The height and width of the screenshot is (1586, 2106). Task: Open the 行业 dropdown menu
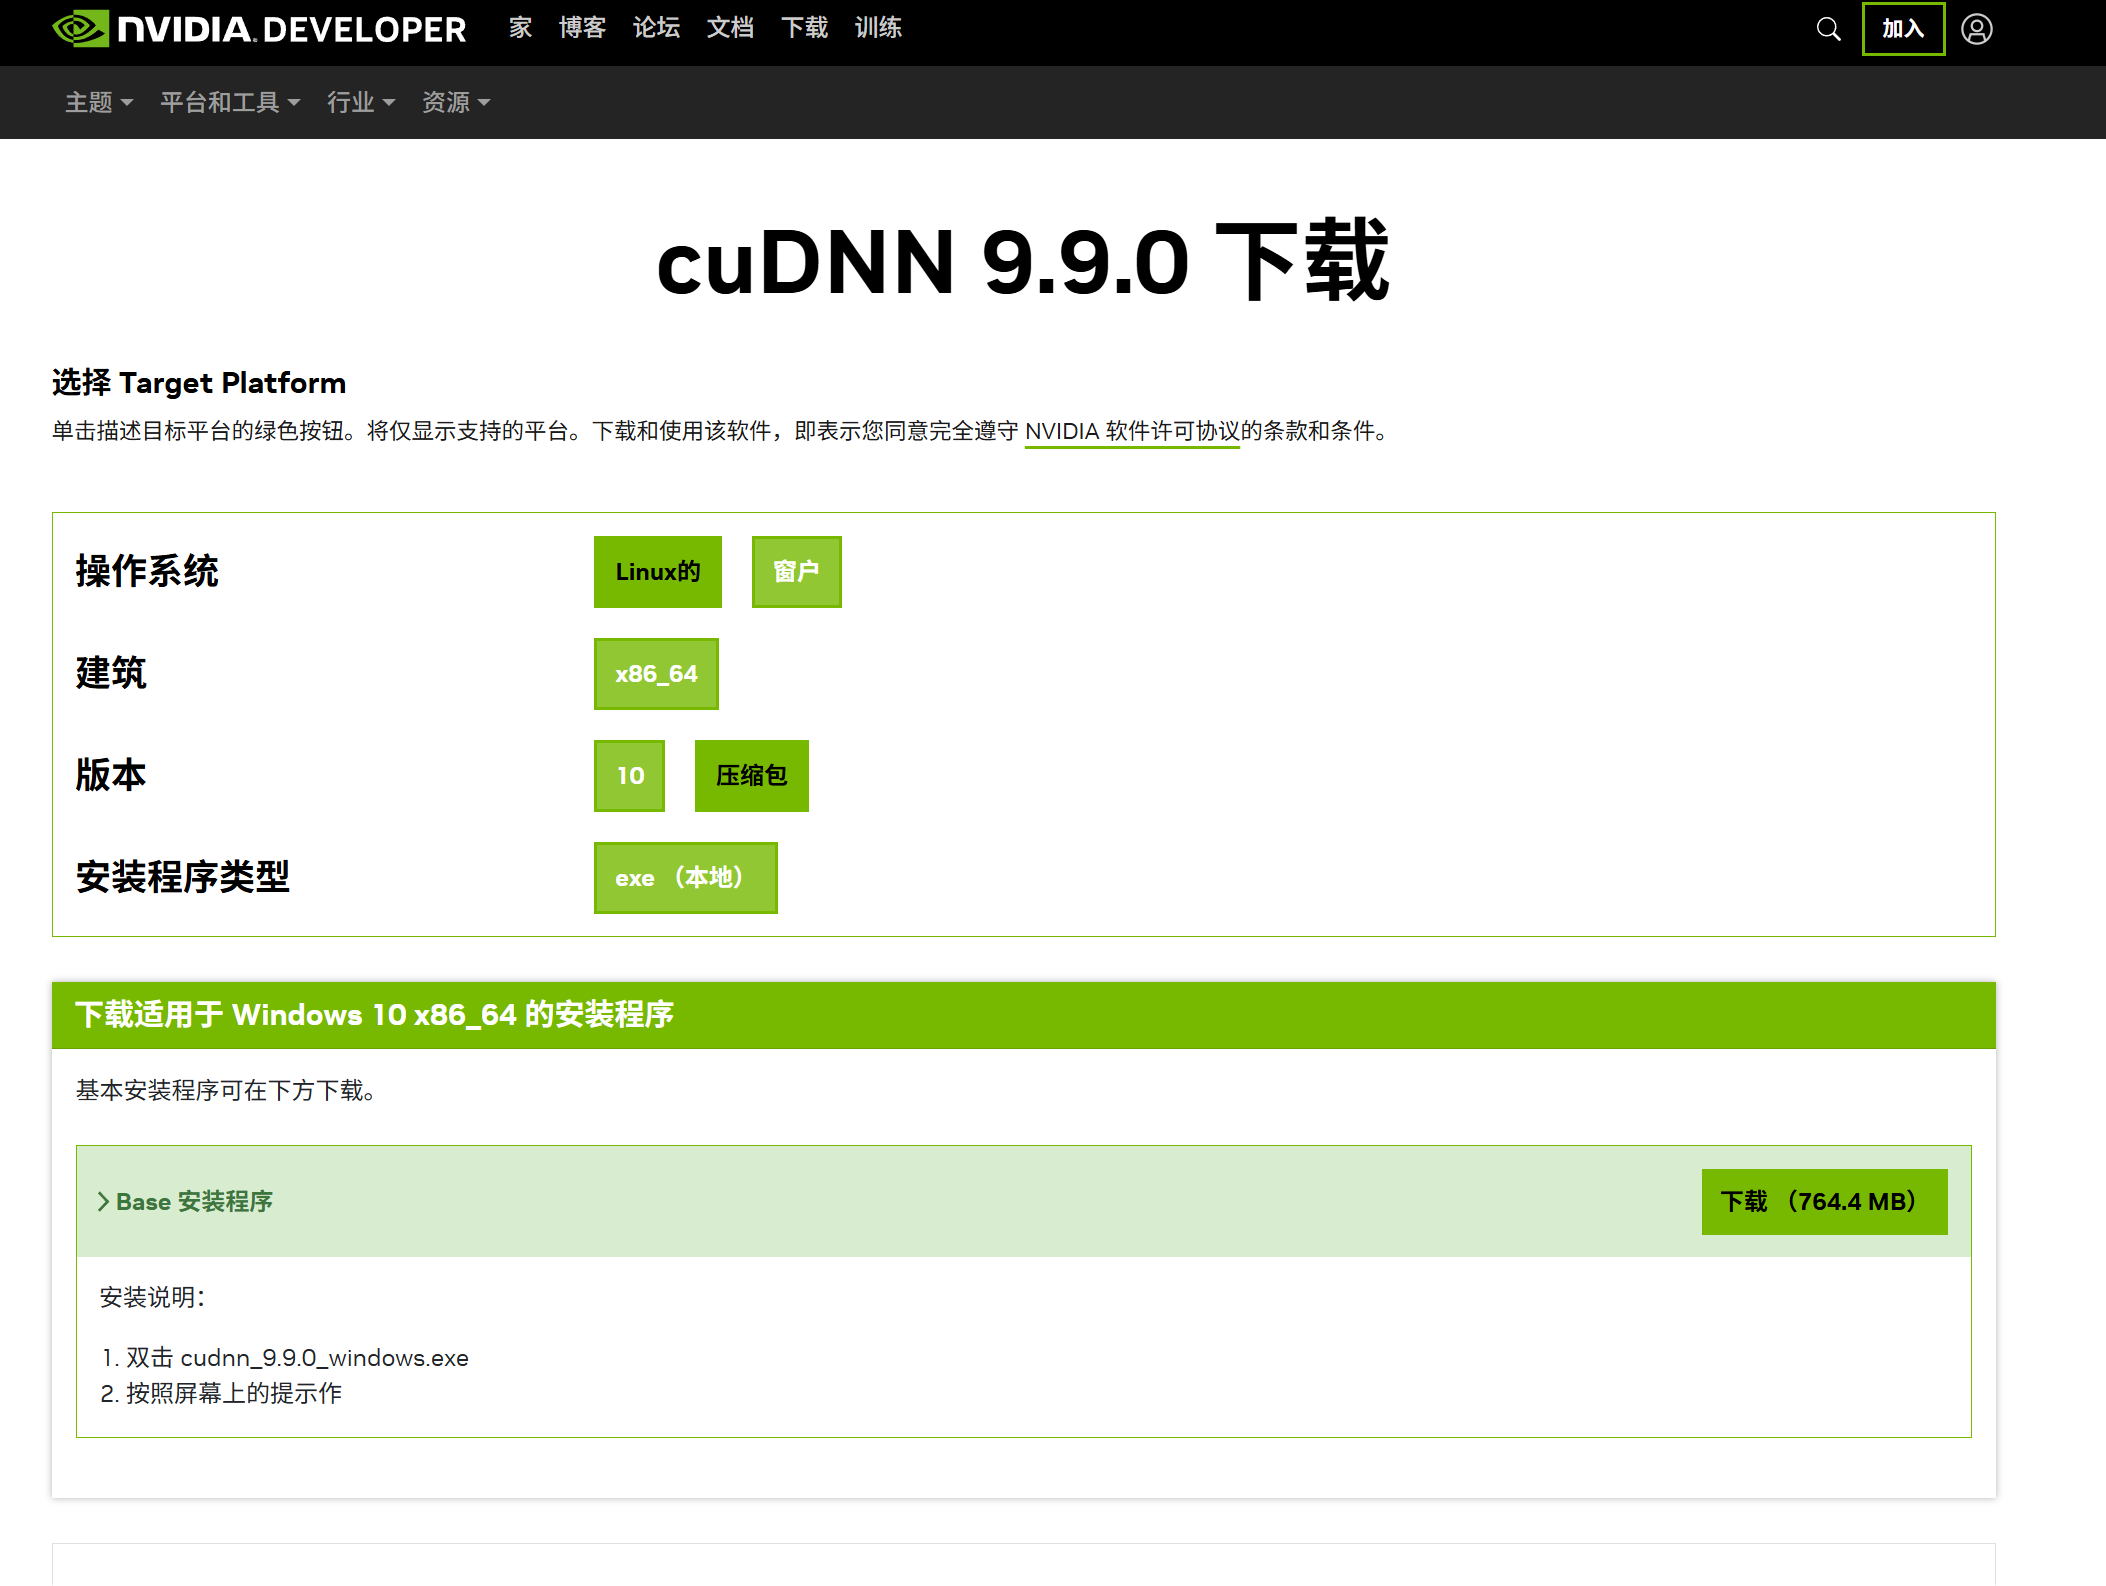coord(361,102)
